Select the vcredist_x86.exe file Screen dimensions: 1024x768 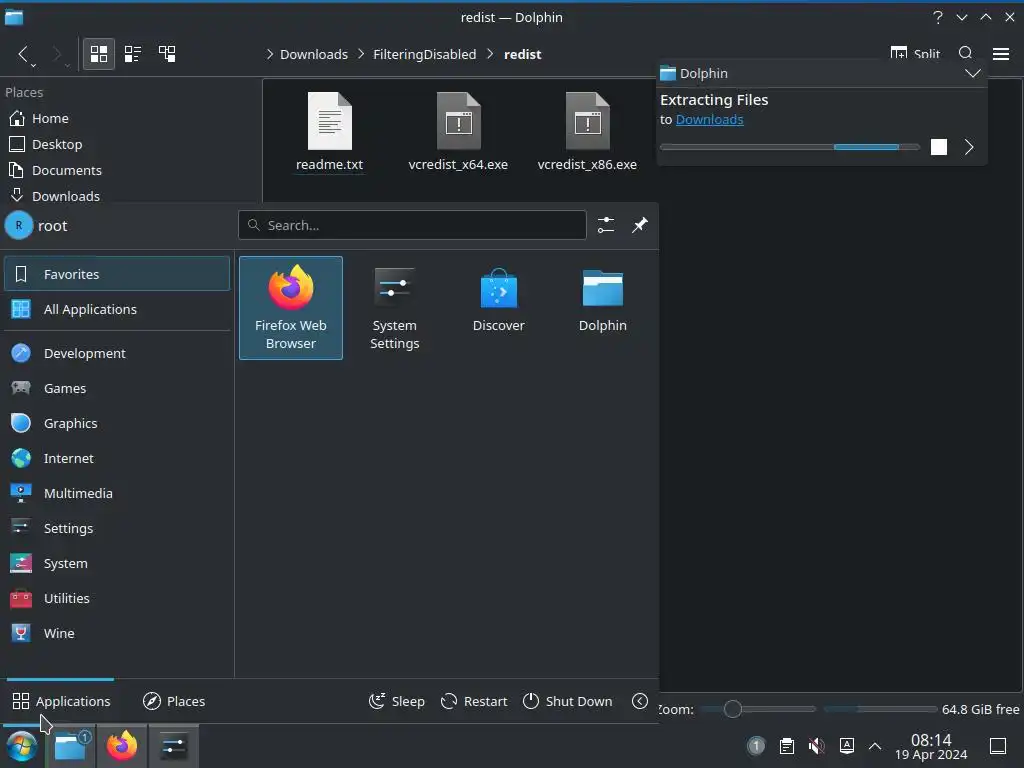tap(587, 133)
